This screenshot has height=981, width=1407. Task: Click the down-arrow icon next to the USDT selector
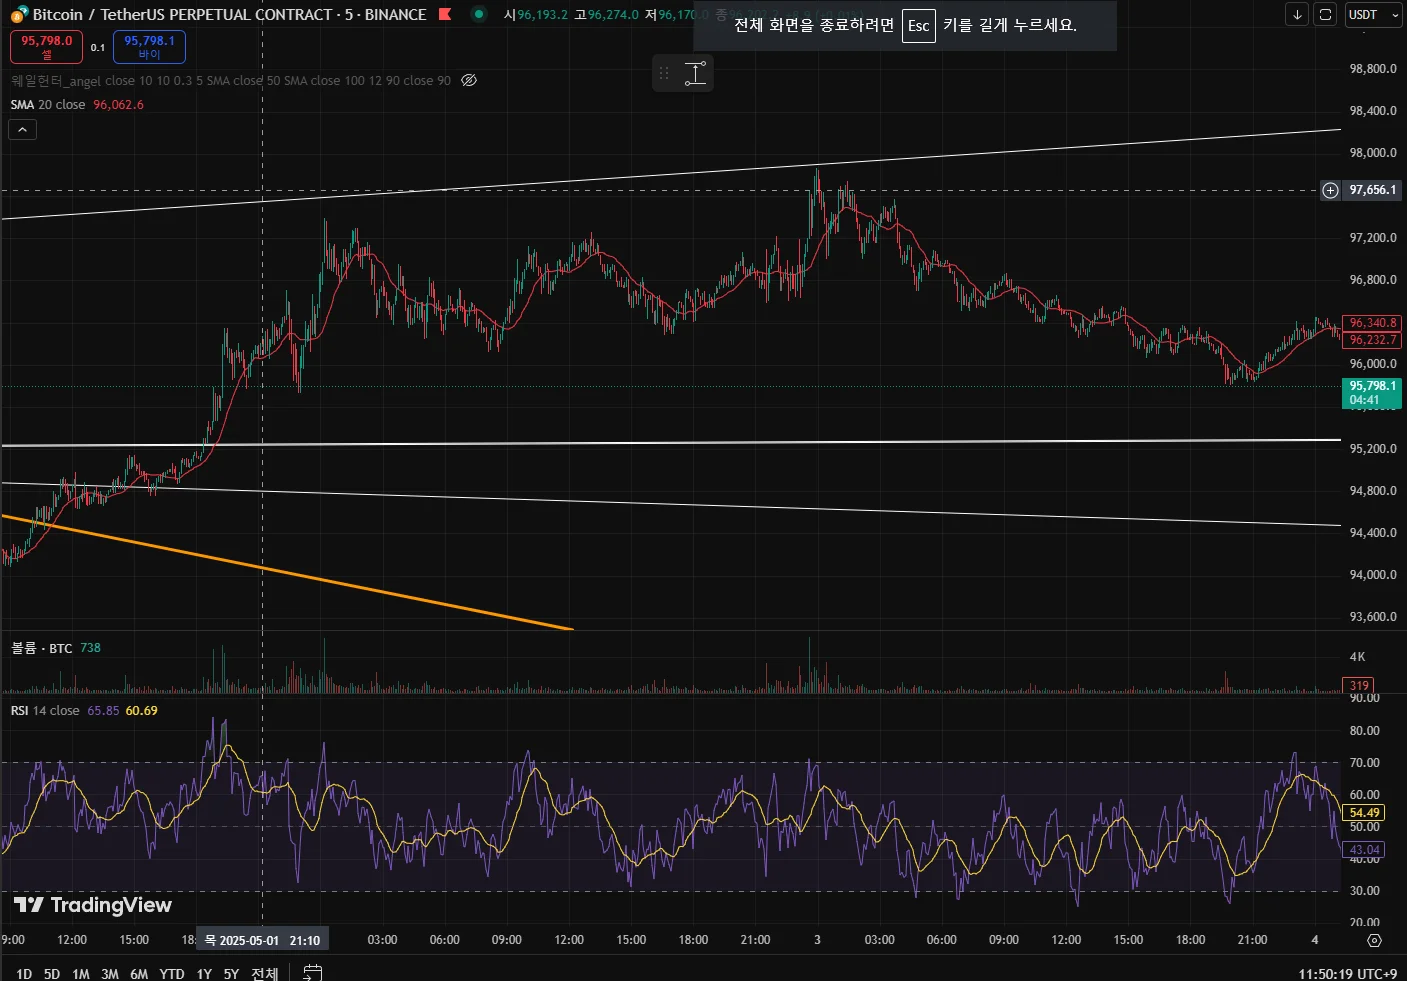[x=1297, y=15]
